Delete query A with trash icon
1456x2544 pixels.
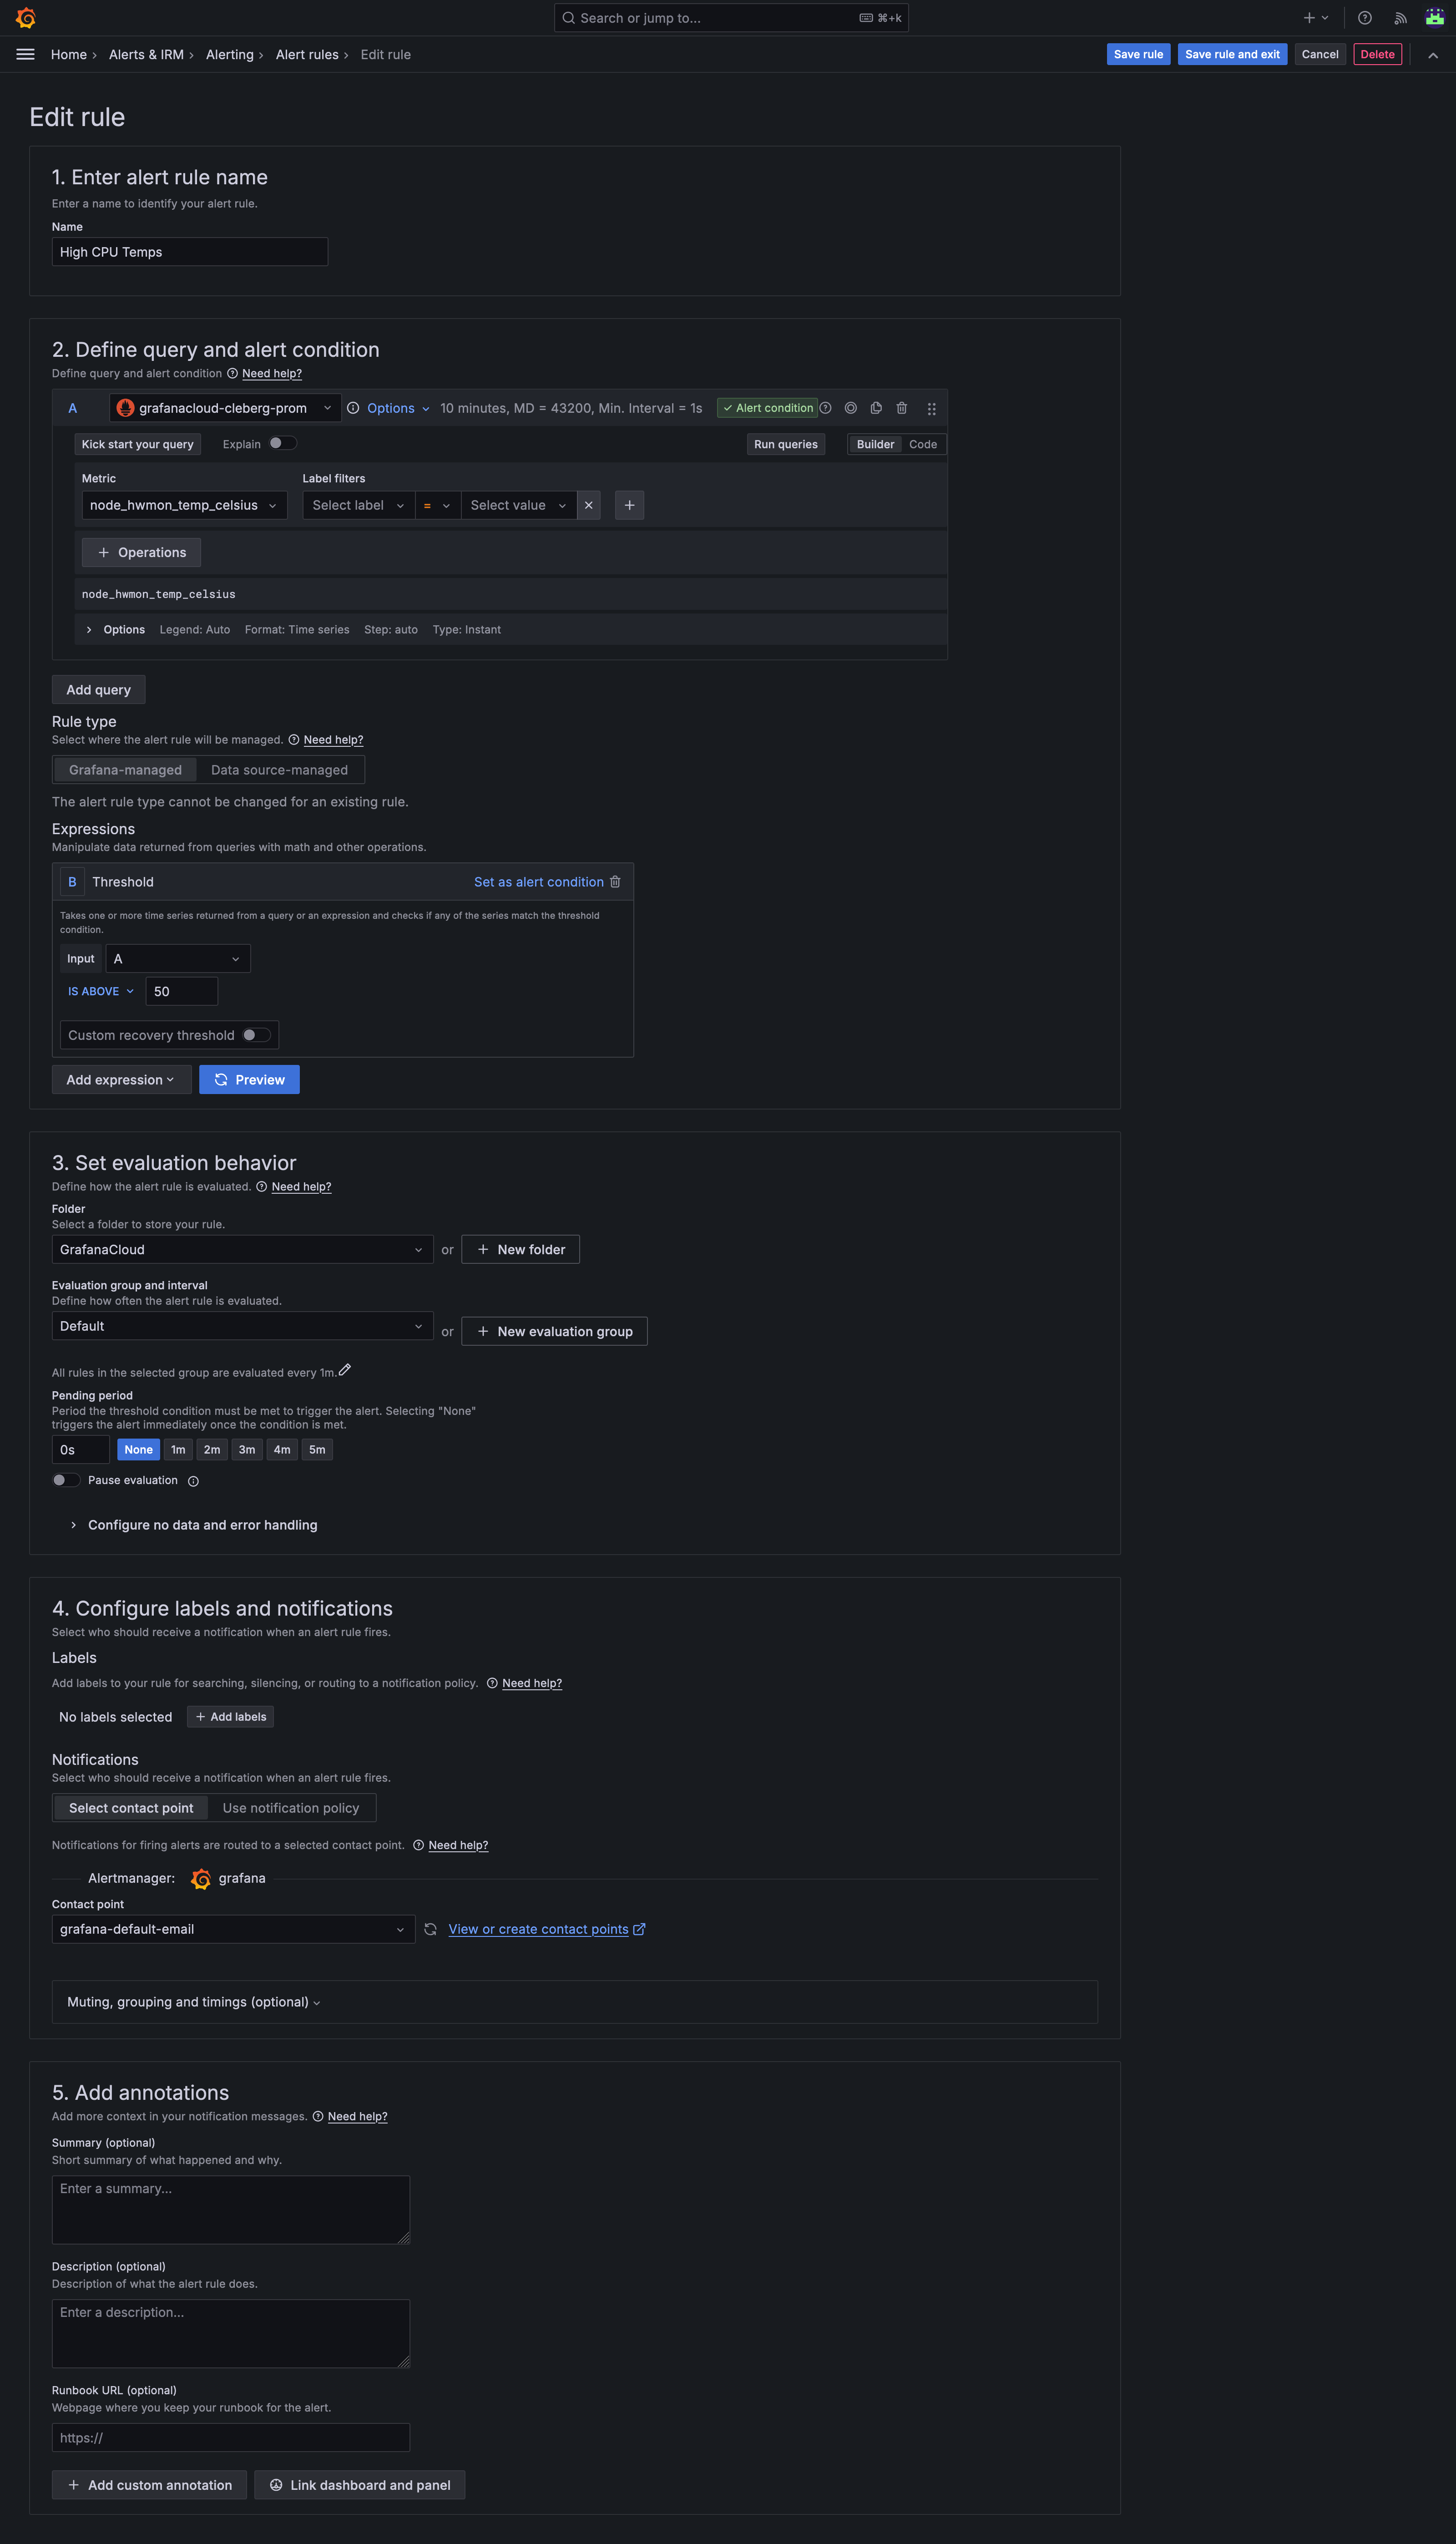pyautogui.click(x=901, y=408)
